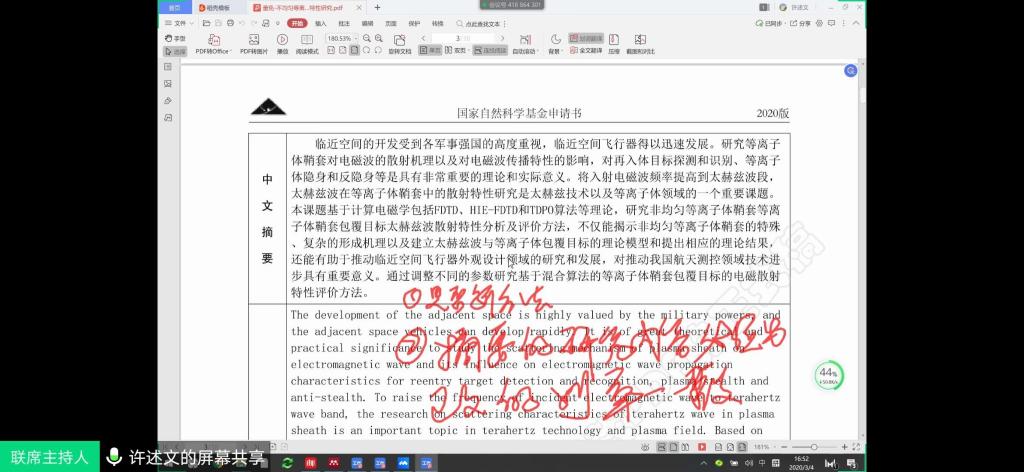1024x472 pixels.
Task: Click the 分享 share button
Action: 803,22
